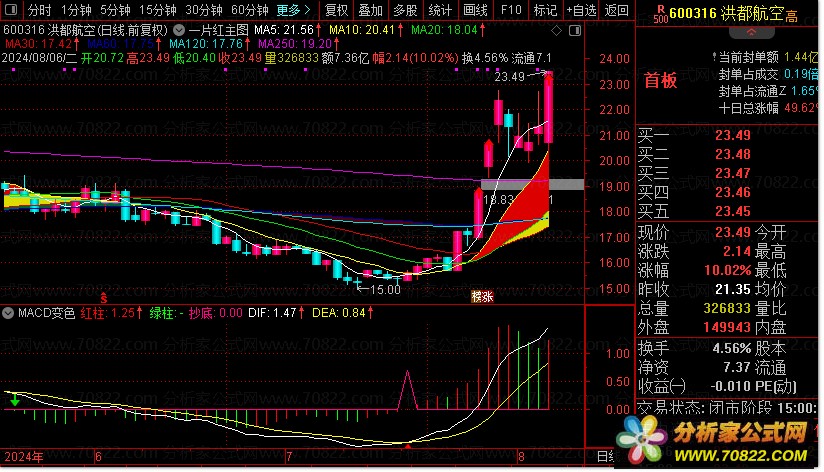Viewport: 824px width, 472px height.
Task: Click the MA250: 19.20 value
Action: (x=295, y=44)
